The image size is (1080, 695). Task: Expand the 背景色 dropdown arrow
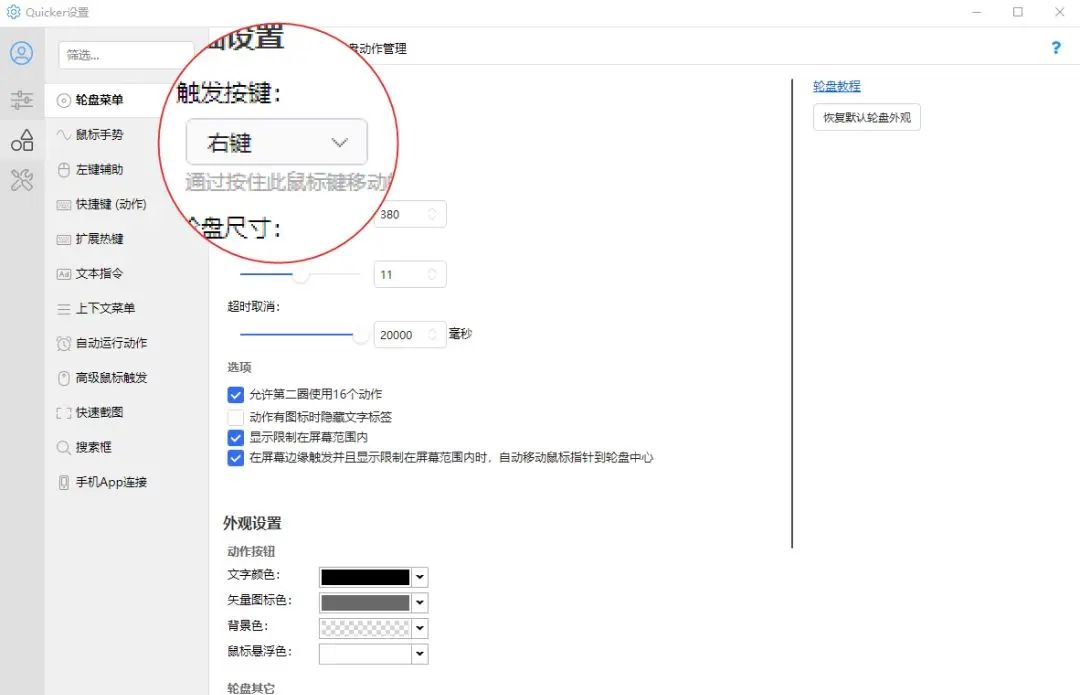click(420, 627)
